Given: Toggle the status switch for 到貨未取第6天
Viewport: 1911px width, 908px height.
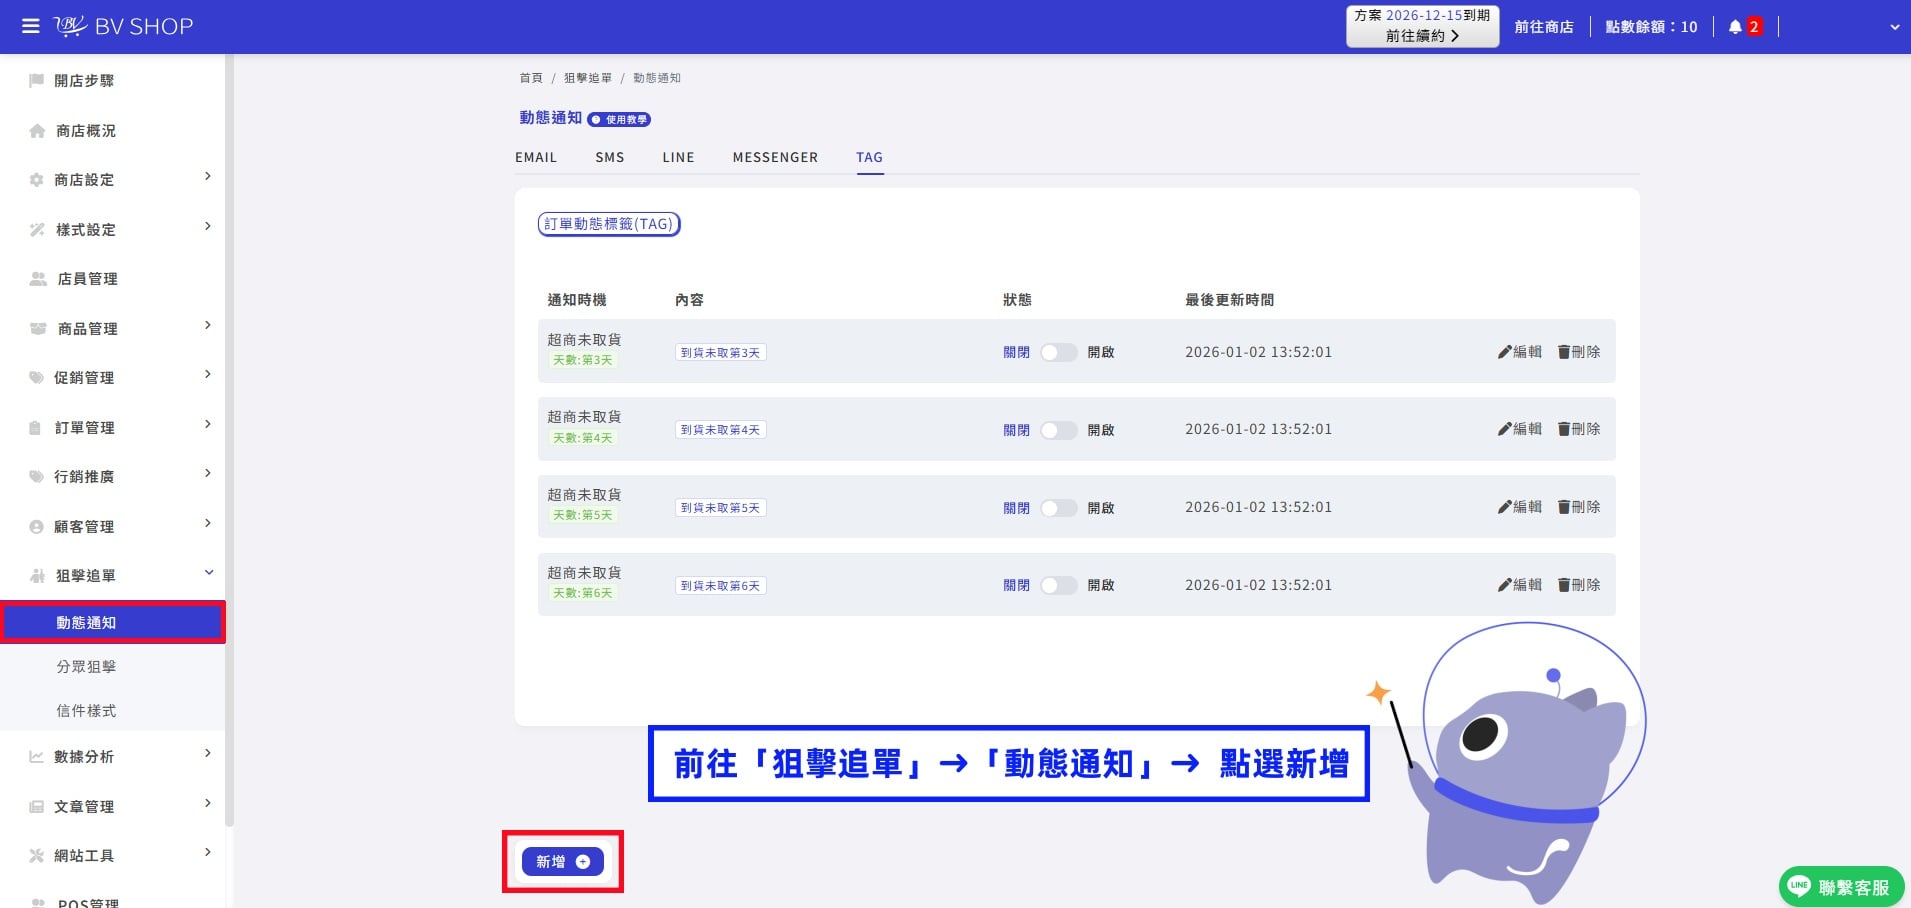Looking at the screenshot, I should coord(1058,585).
